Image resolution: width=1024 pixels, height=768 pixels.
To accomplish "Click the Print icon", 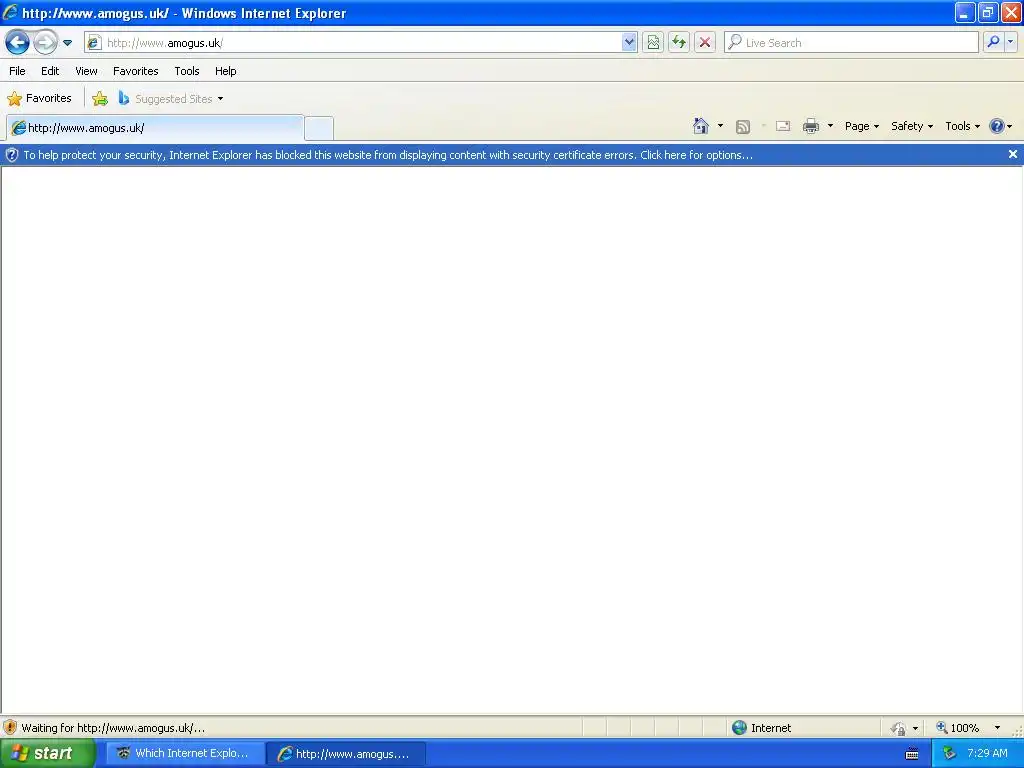I will 811,126.
